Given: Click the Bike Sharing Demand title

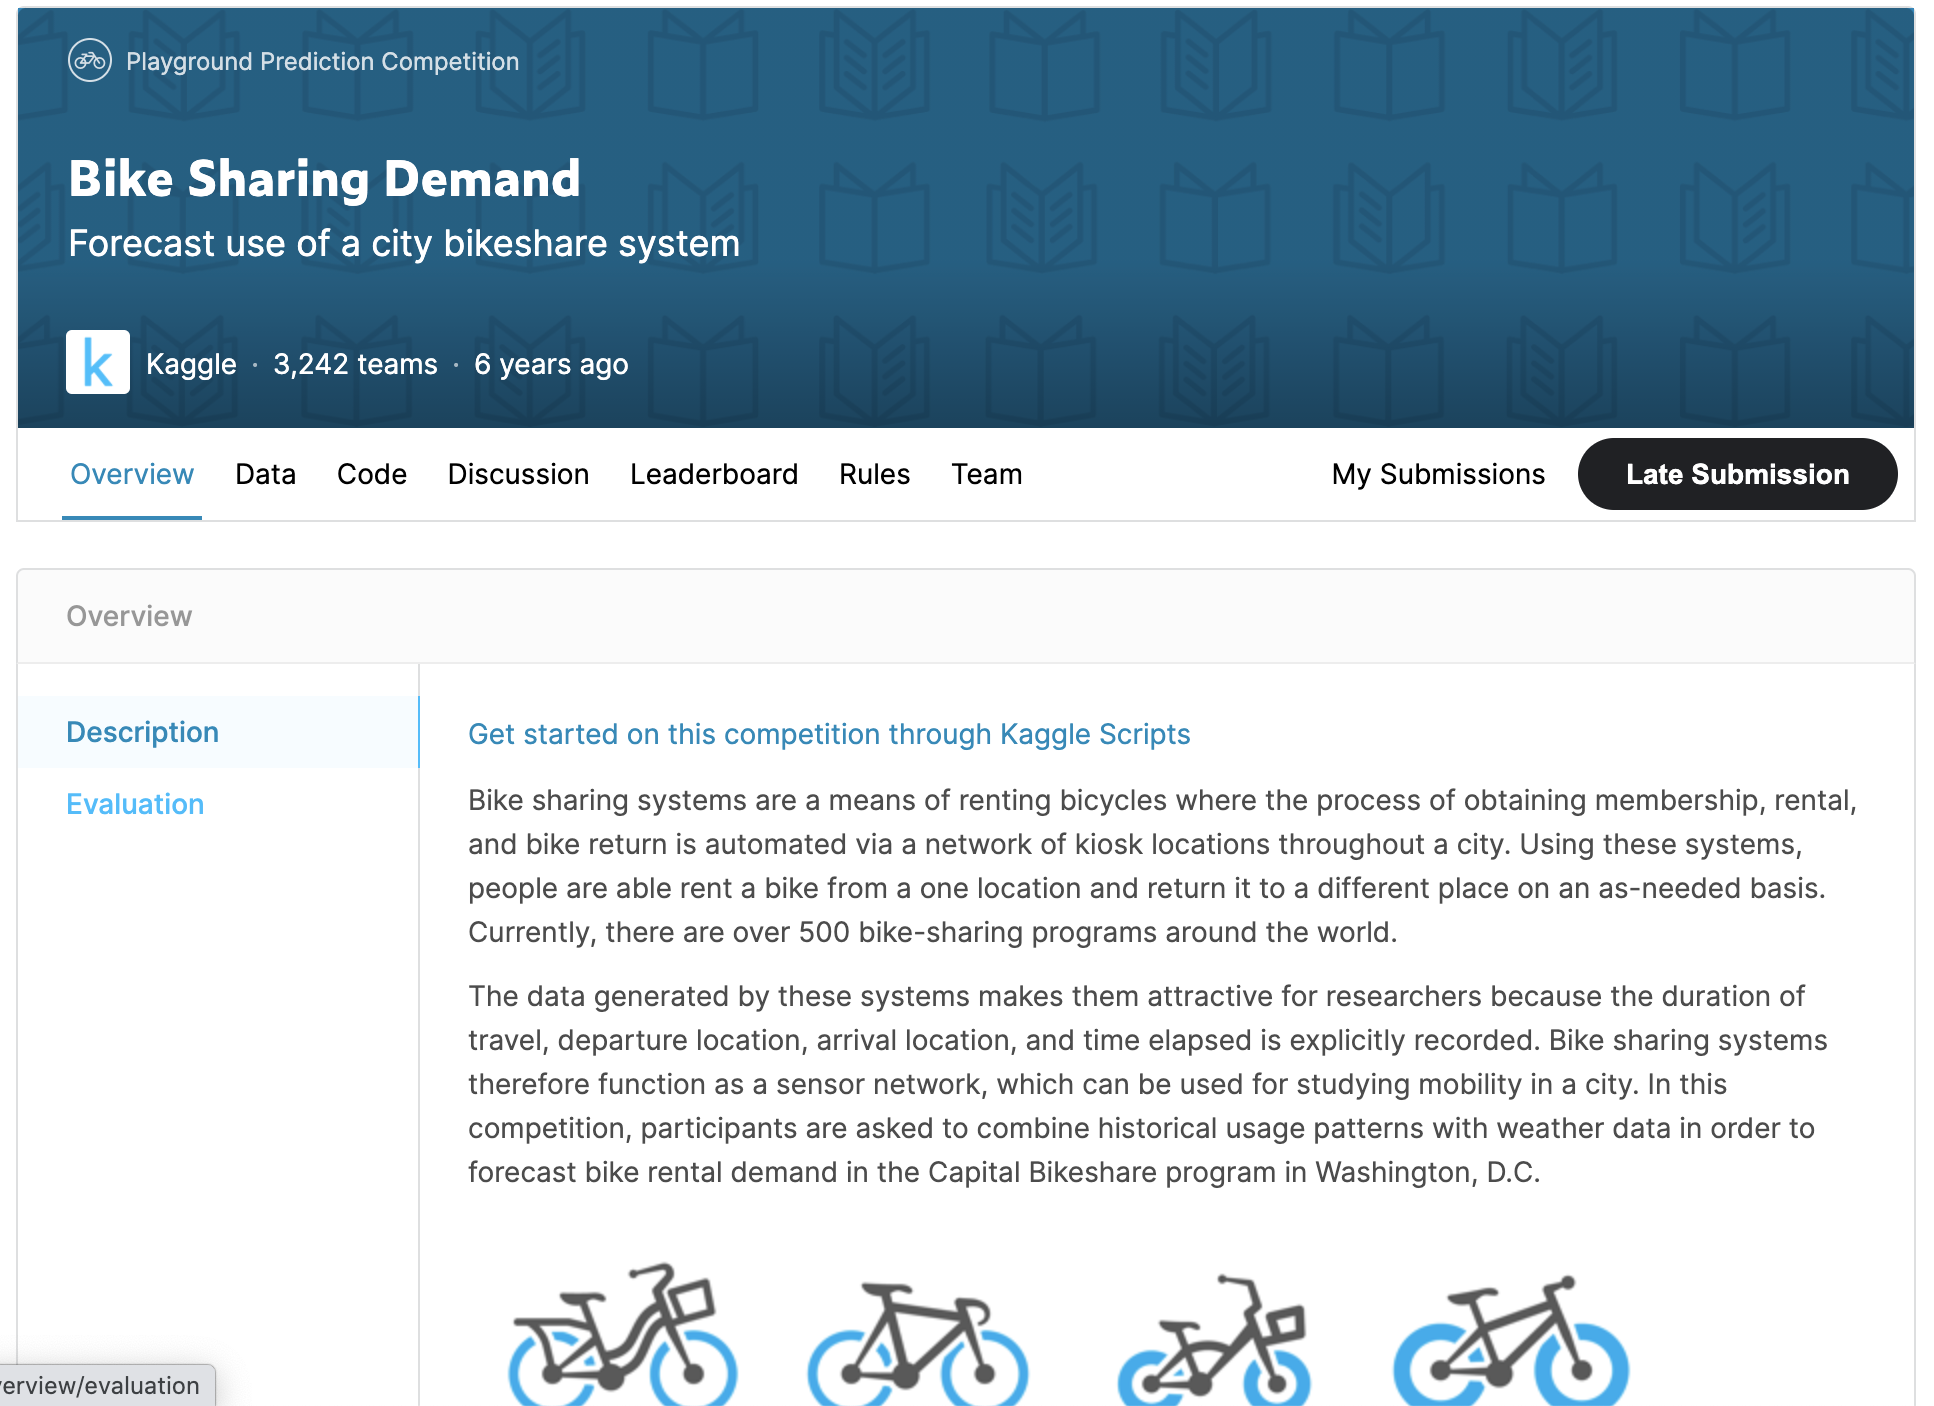Looking at the screenshot, I should (x=324, y=179).
